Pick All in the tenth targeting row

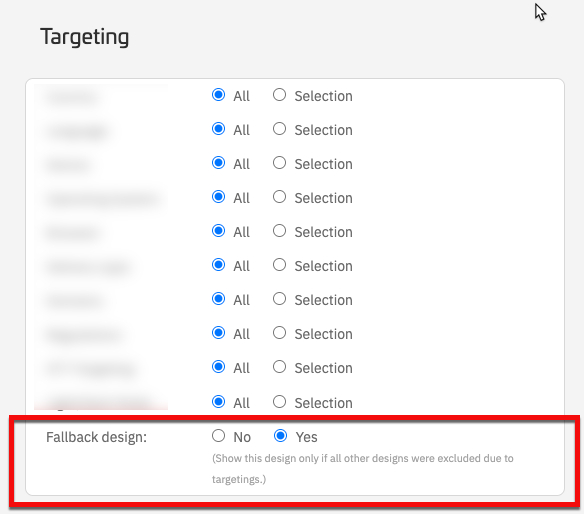pos(218,402)
